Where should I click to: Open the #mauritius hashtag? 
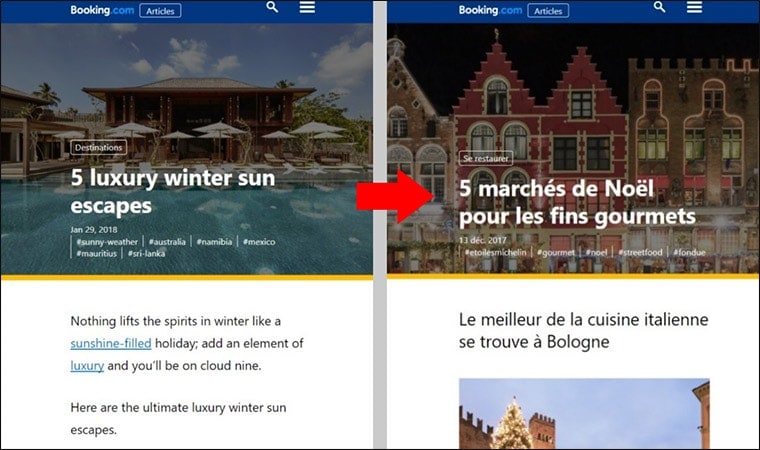tap(96, 254)
